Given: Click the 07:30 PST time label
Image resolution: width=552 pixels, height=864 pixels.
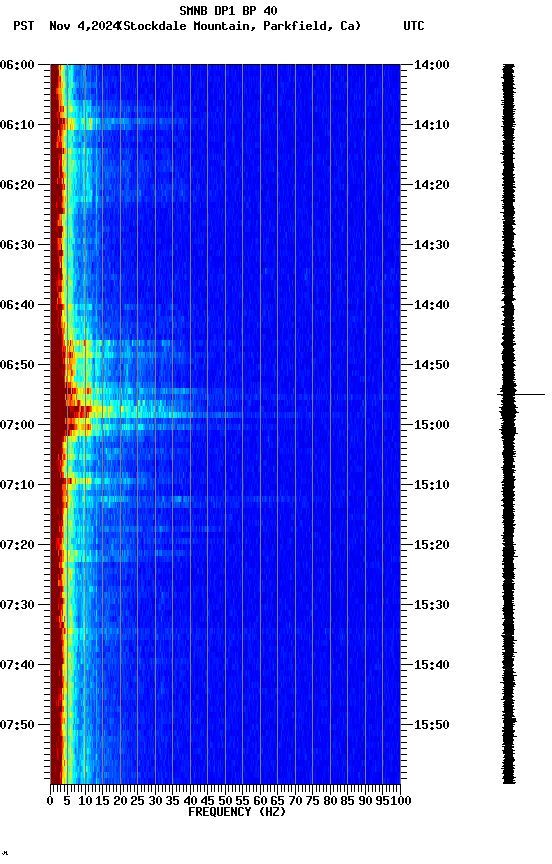Looking at the screenshot, I should (x=17, y=605).
